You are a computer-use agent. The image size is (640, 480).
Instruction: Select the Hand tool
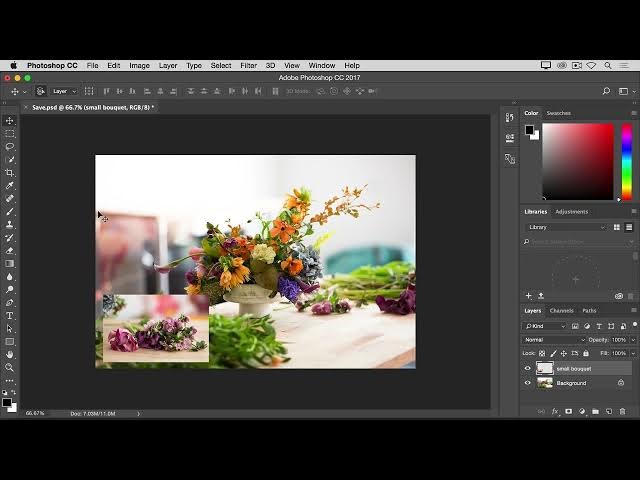(x=10, y=355)
